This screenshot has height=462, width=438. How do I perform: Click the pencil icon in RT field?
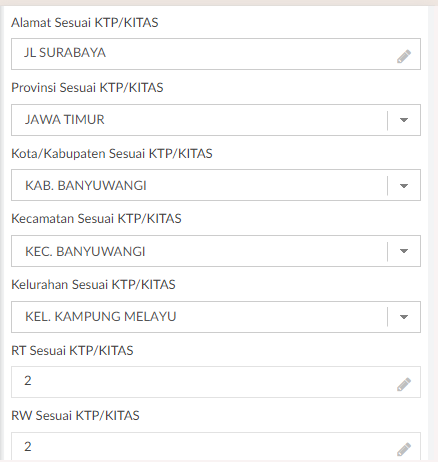[404, 384]
